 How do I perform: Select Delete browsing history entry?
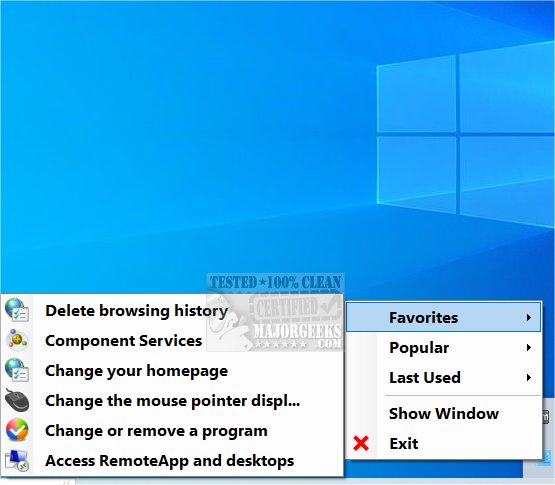pos(172,310)
